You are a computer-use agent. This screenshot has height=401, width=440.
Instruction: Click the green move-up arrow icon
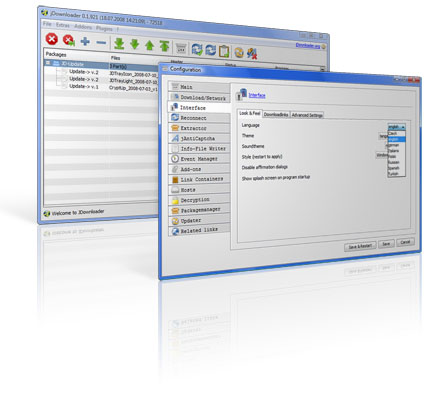pos(149,45)
